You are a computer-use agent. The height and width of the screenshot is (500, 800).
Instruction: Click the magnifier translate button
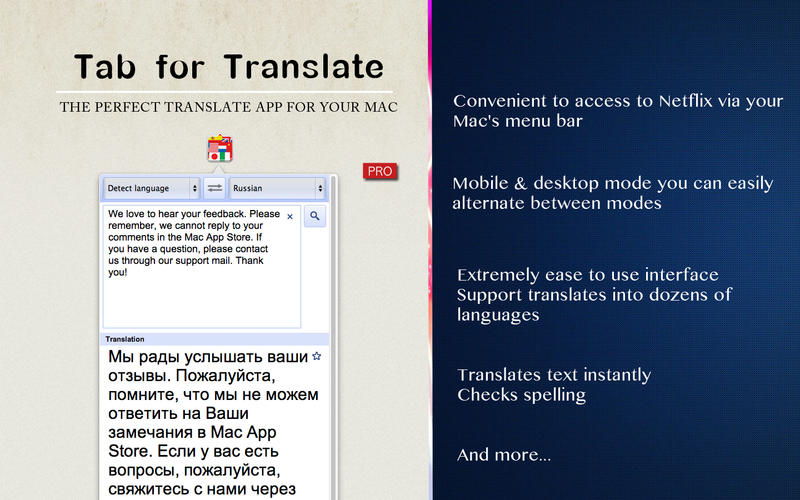pos(315,216)
